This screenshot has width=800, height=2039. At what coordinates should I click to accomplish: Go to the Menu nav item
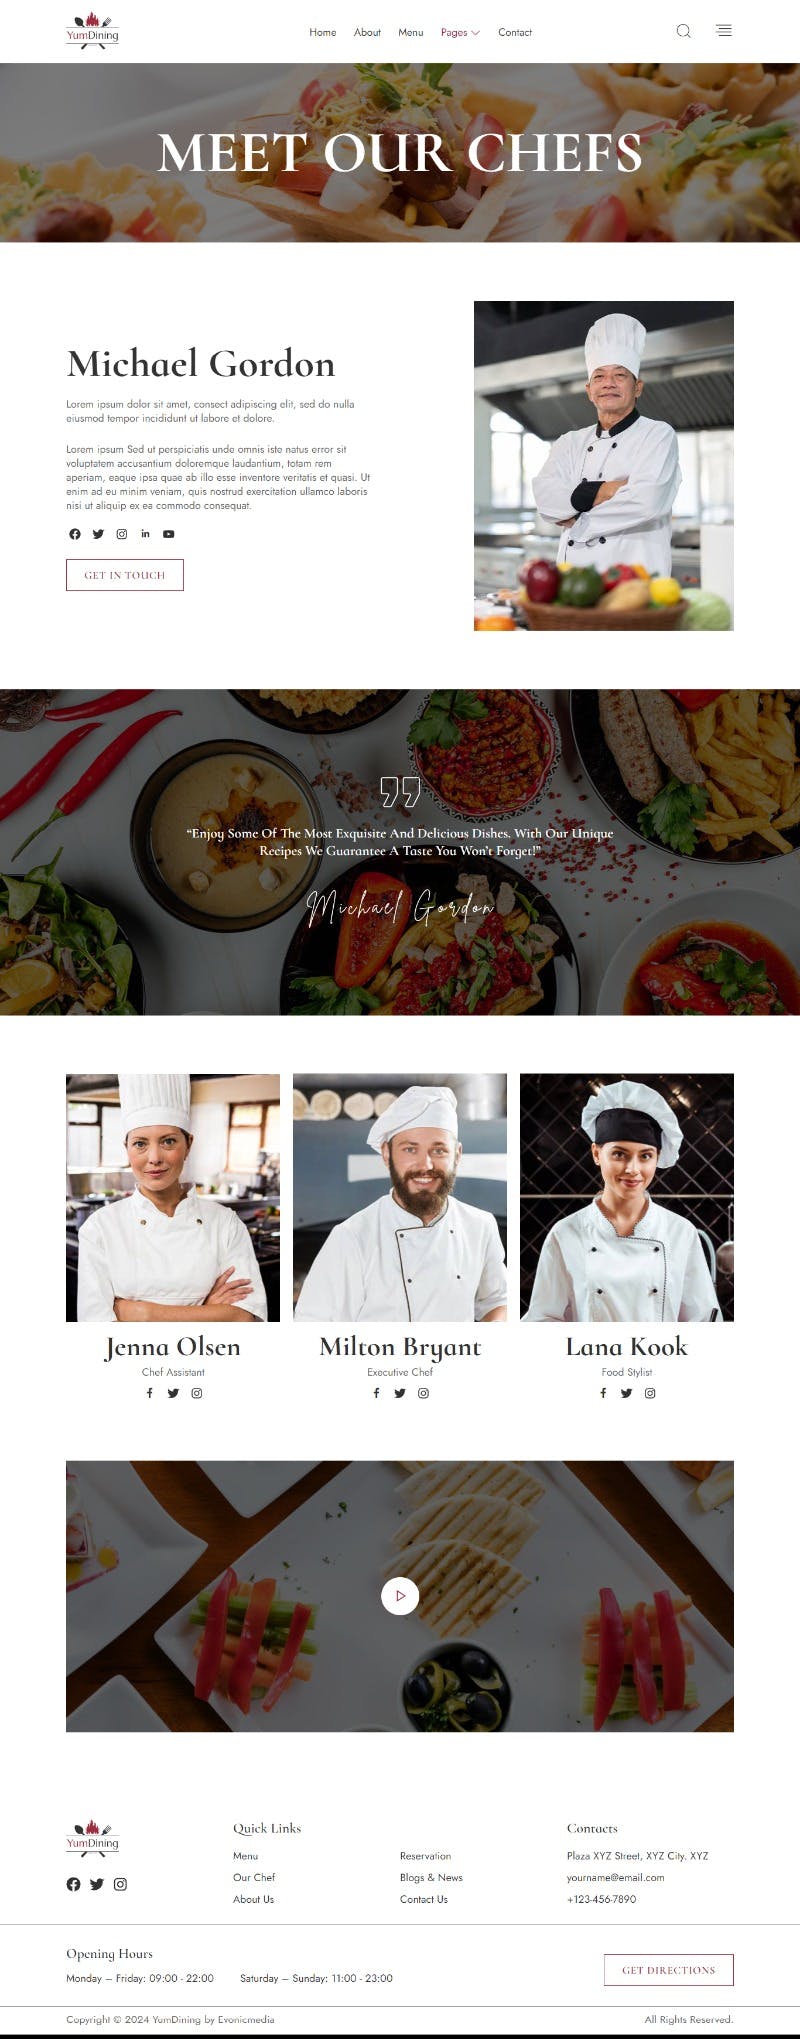point(411,32)
